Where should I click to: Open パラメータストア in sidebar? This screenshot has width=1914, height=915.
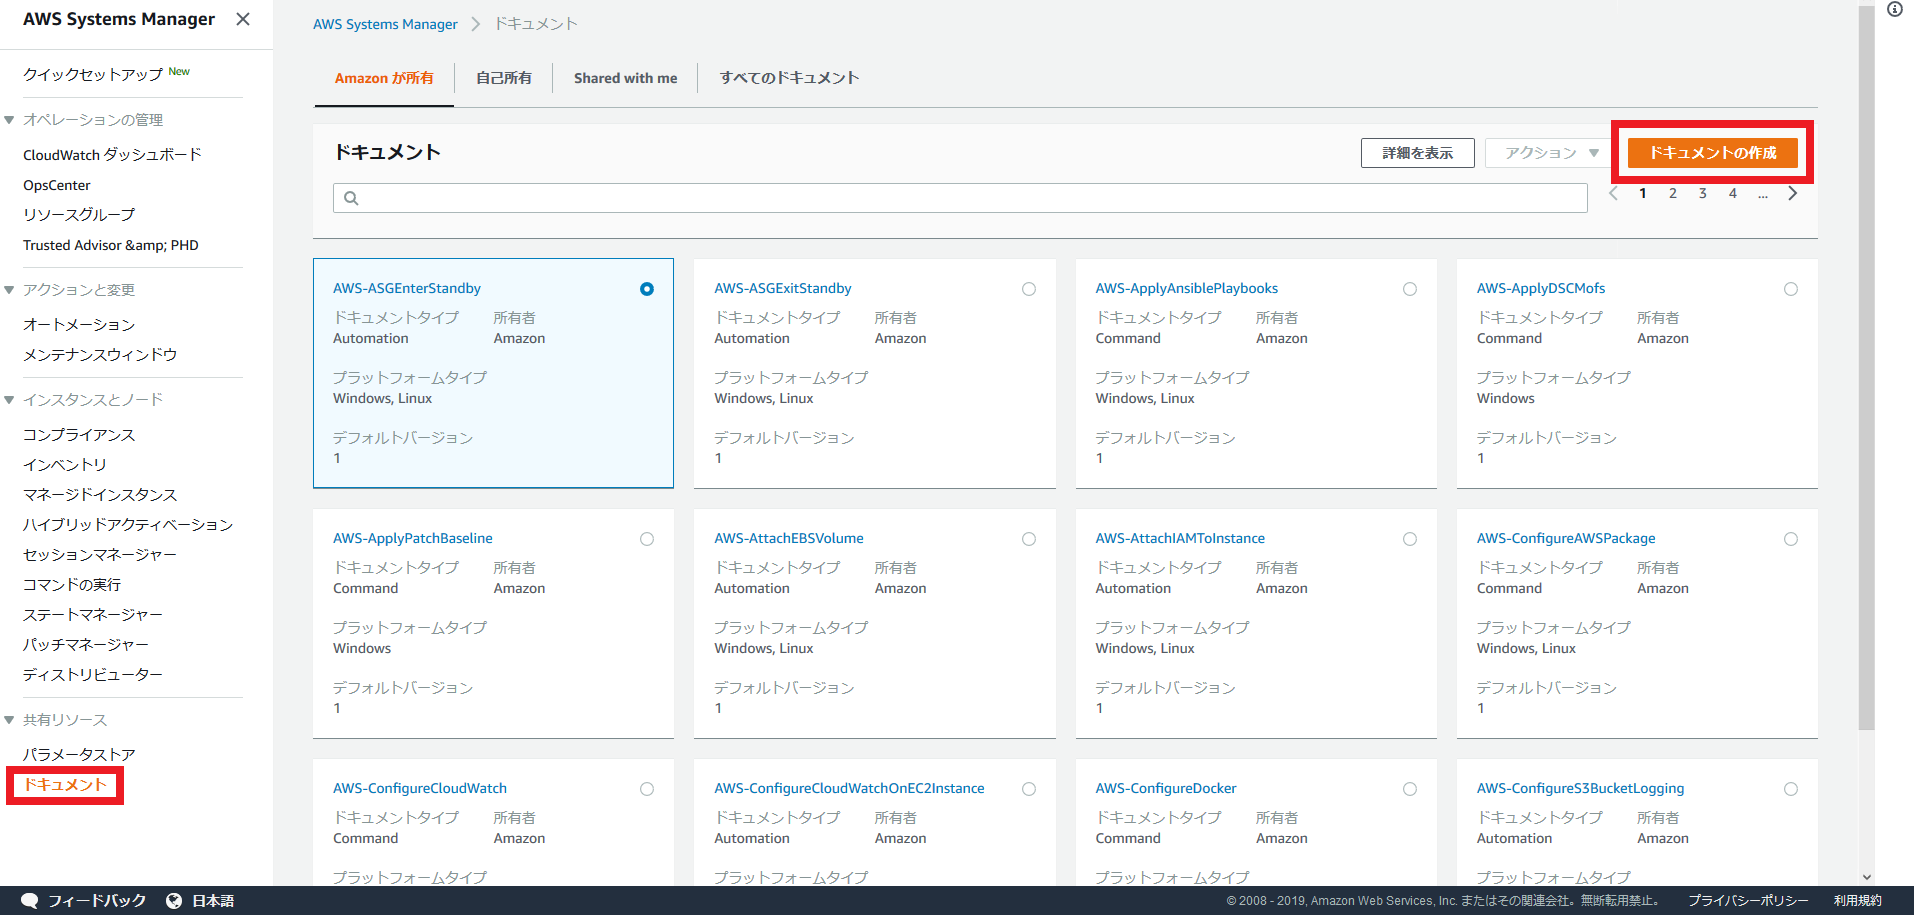pos(79,755)
